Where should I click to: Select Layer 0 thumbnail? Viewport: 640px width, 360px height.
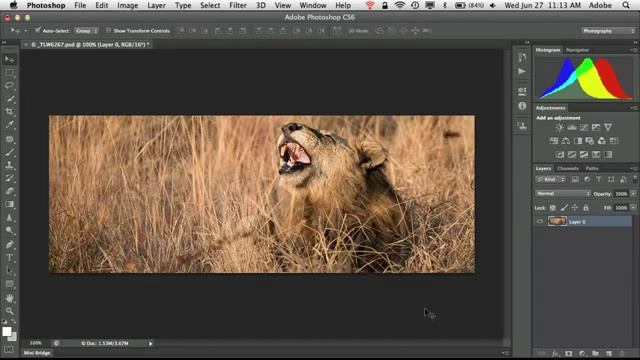(557, 221)
